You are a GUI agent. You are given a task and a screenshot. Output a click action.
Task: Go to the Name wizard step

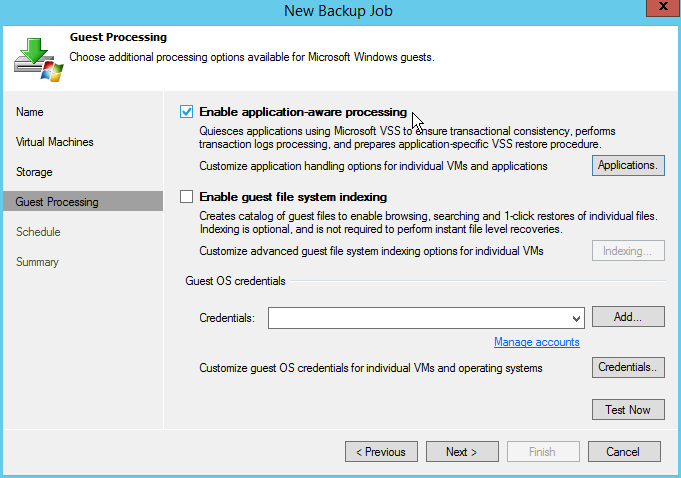point(30,112)
